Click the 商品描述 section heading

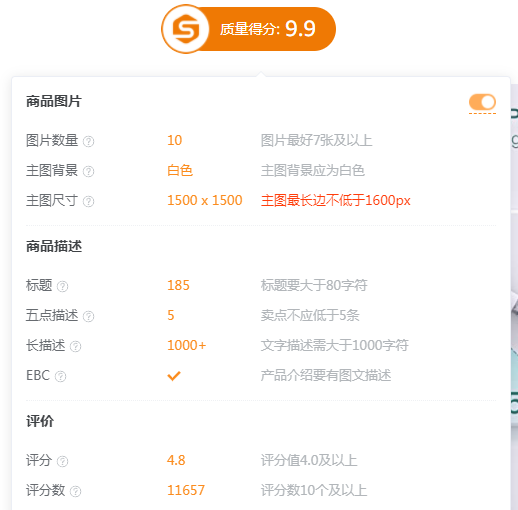(54, 246)
